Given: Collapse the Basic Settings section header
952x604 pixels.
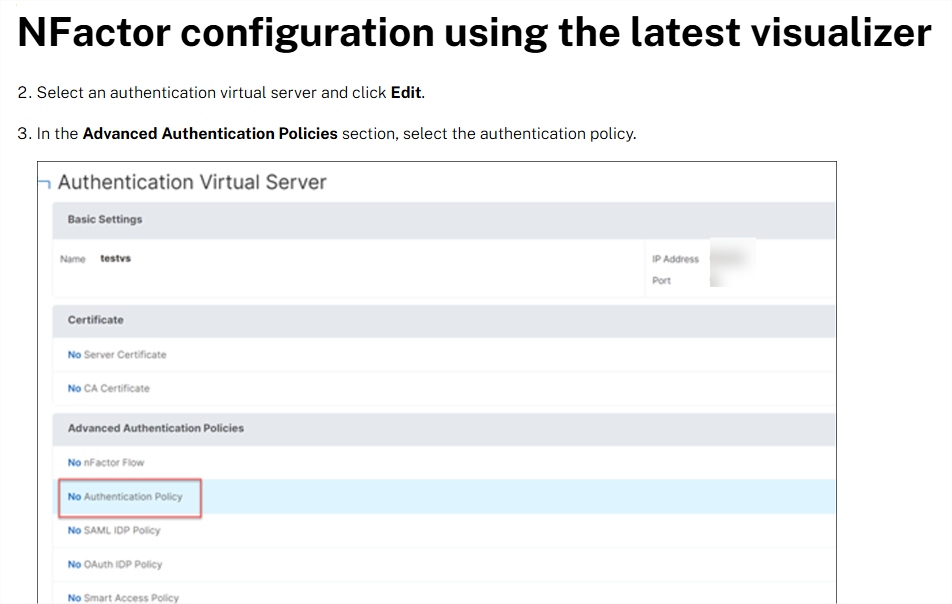Looking at the screenshot, I should (444, 220).
